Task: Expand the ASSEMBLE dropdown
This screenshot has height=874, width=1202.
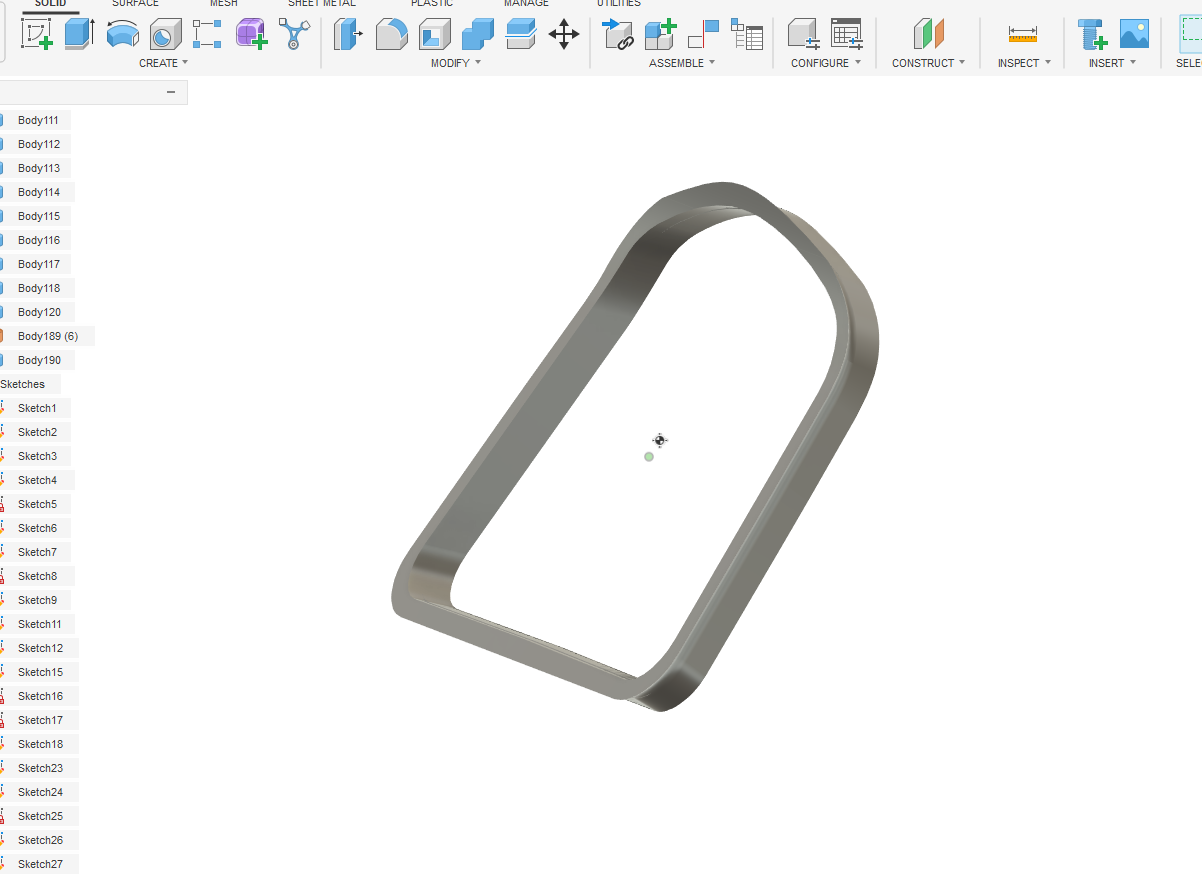Action: pos(682,63)
